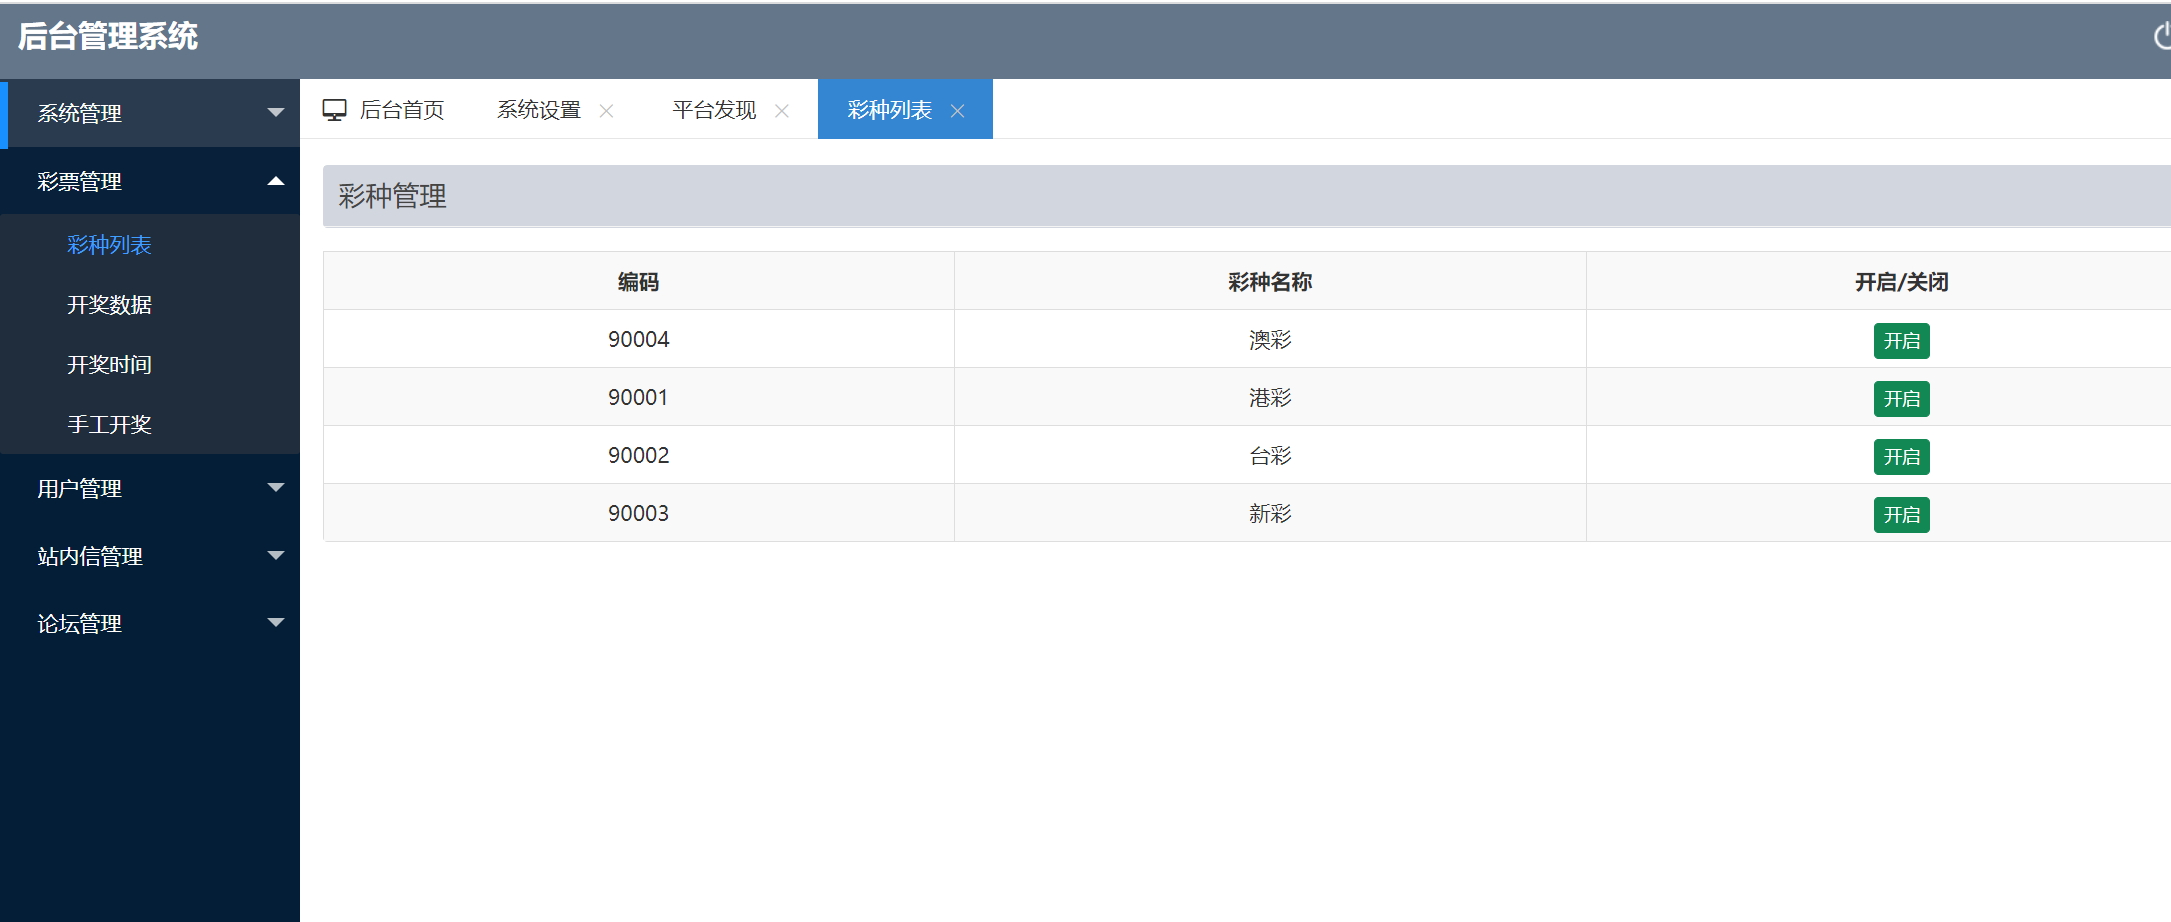Screen dimensions: 2171x922
Task: Click the monitor icon beside 后台首页
Action: (x=334, y=110)
